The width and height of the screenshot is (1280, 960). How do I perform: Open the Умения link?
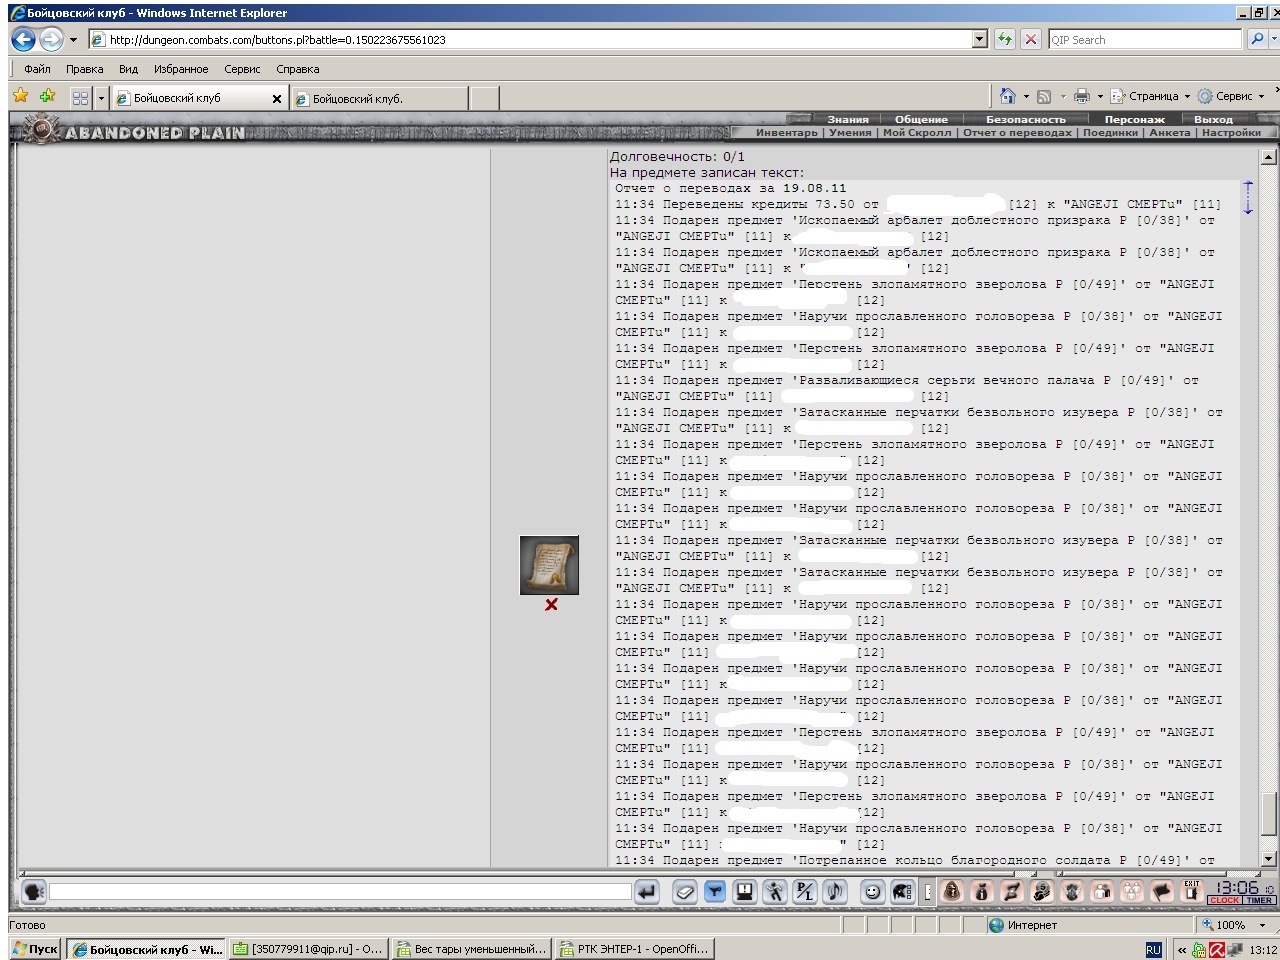click(x=850, y=132)
